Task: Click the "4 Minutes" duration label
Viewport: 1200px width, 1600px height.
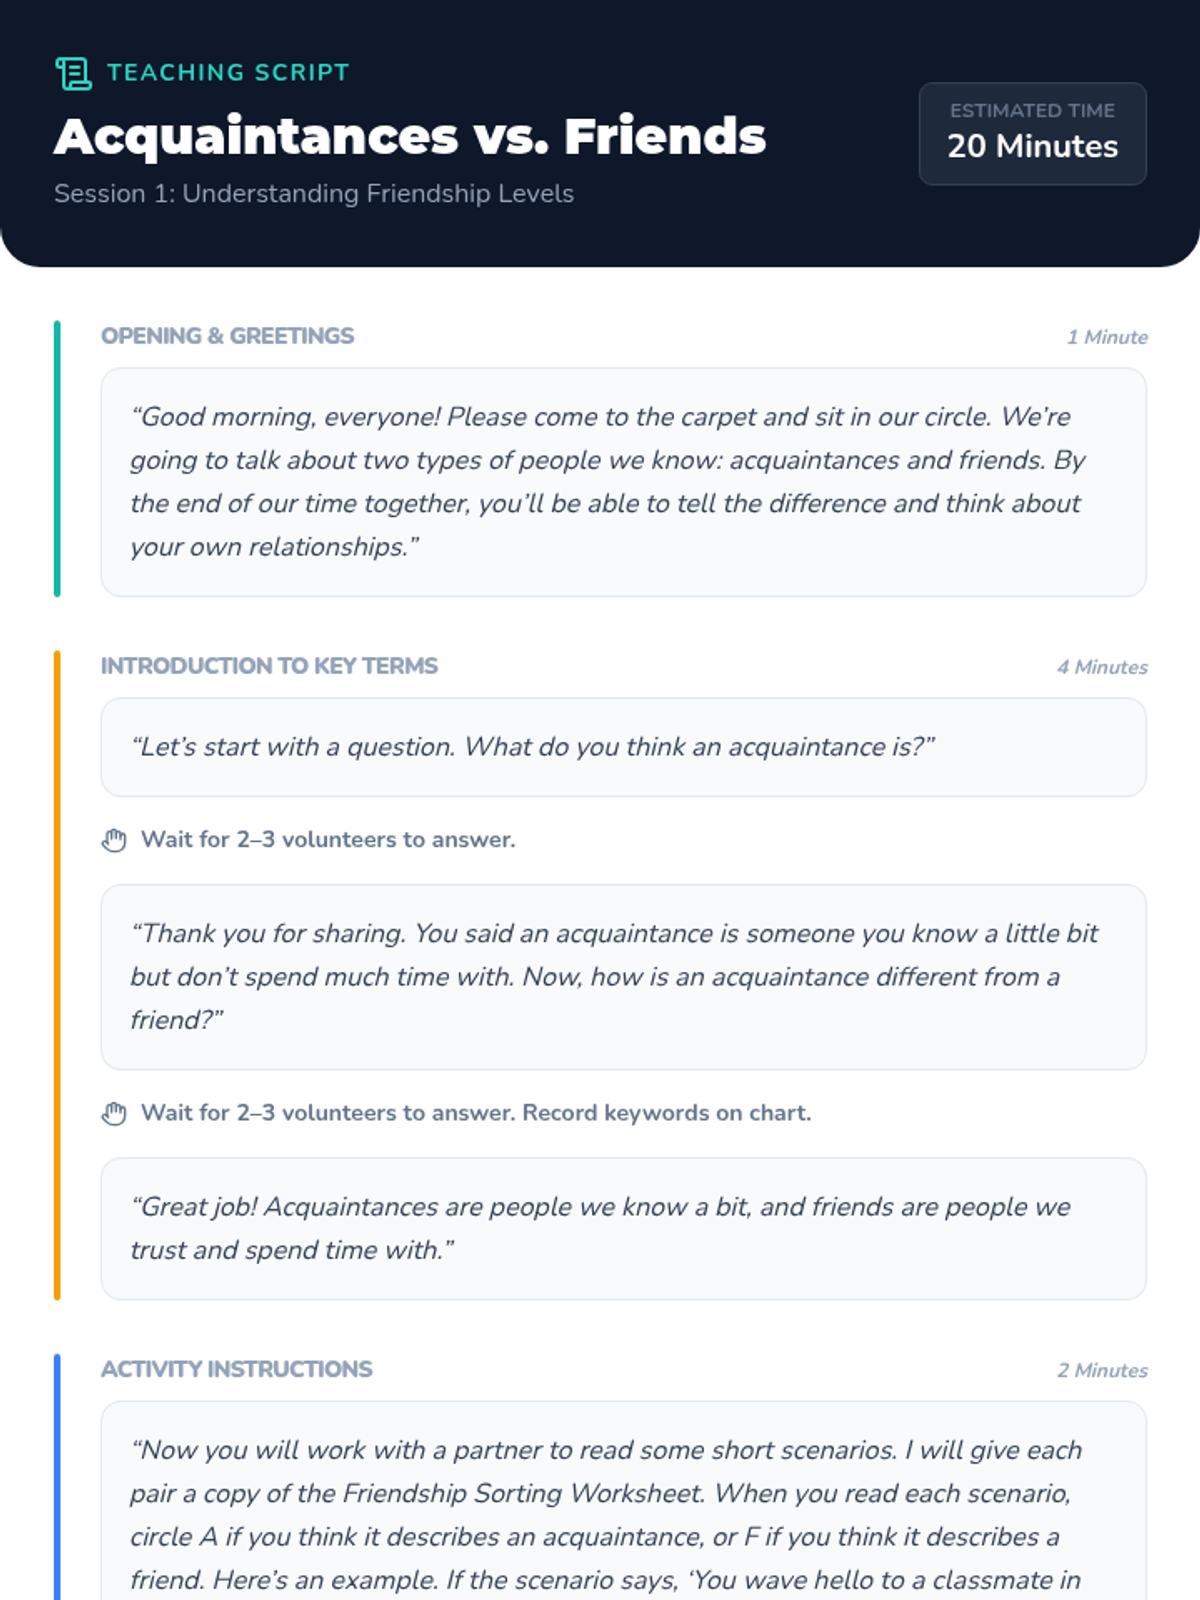Action: tap(1102, 668)
